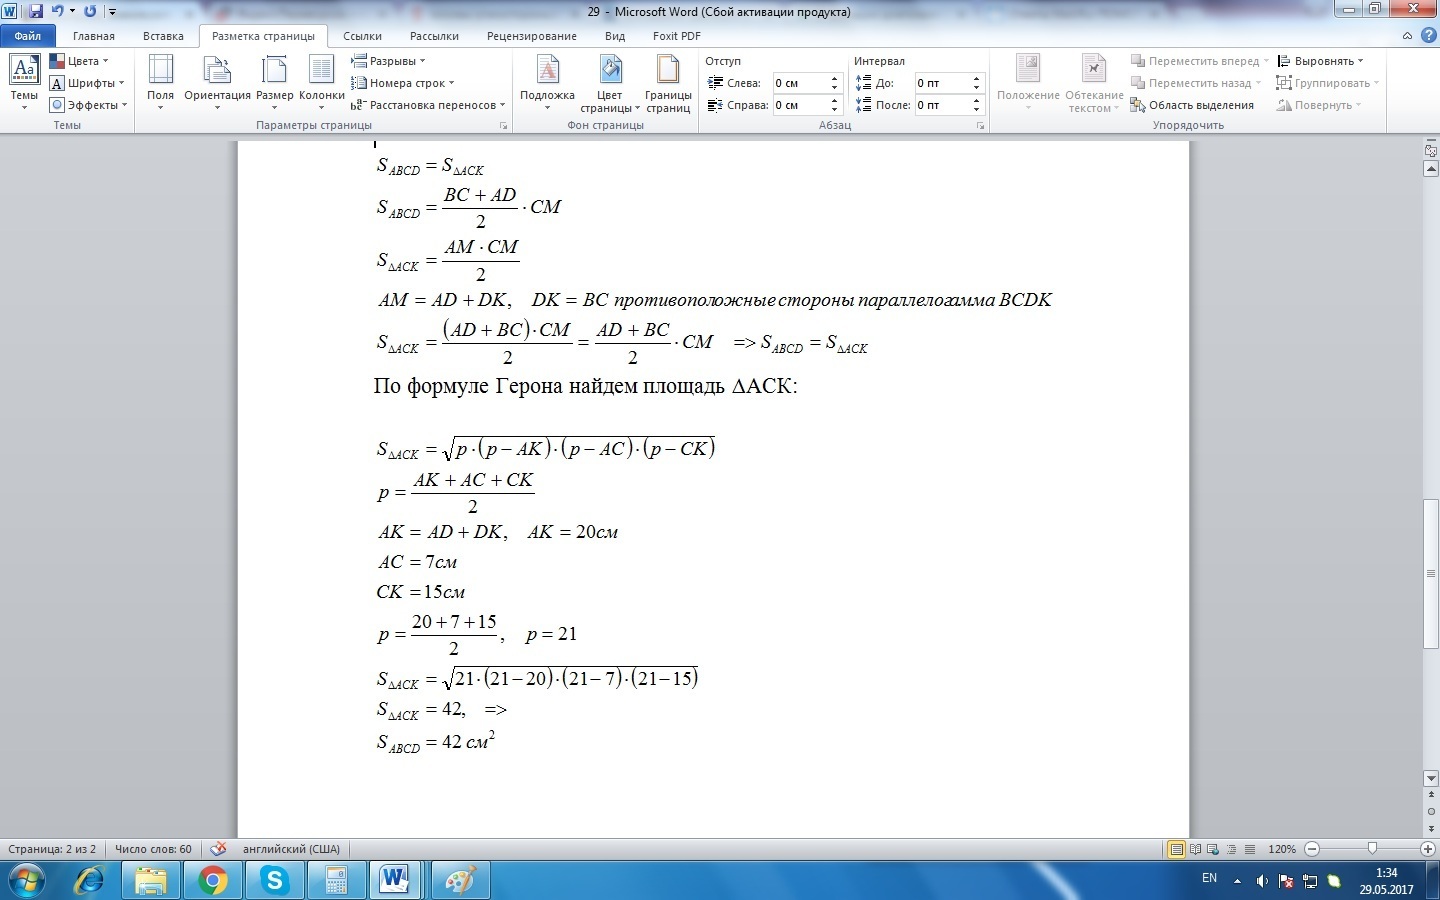Switch to the Рецензирование tab
The width and height of the screenshot is (1440, 900).
(531, 36)
